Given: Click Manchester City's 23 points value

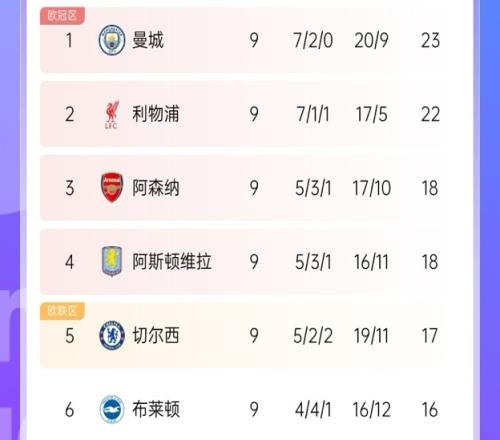Looking at the screenshot, I should coord(430,40).
